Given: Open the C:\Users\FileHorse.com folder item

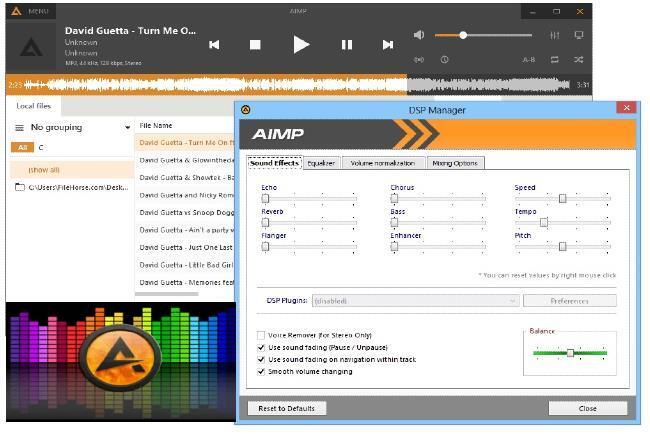Looking at the screenshot, I should tap(71, 187).
